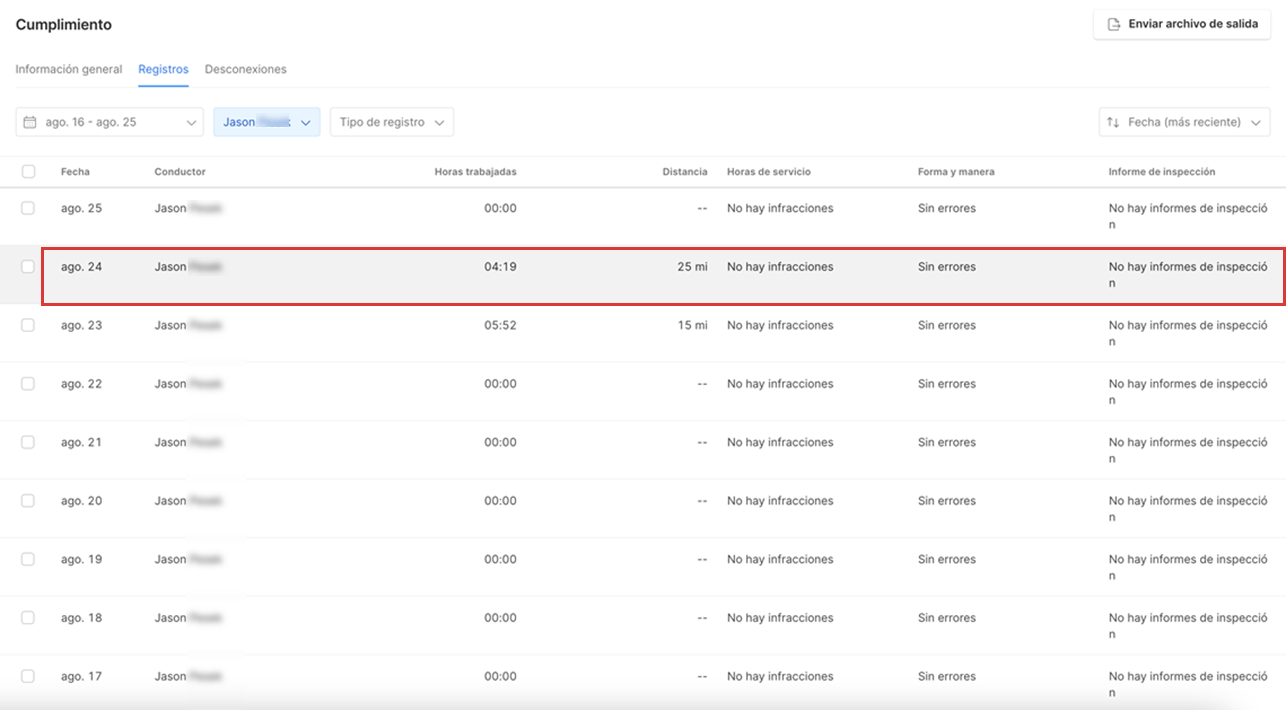
Task: Click the calendar icon in date filter
Action: pos(29,122)
